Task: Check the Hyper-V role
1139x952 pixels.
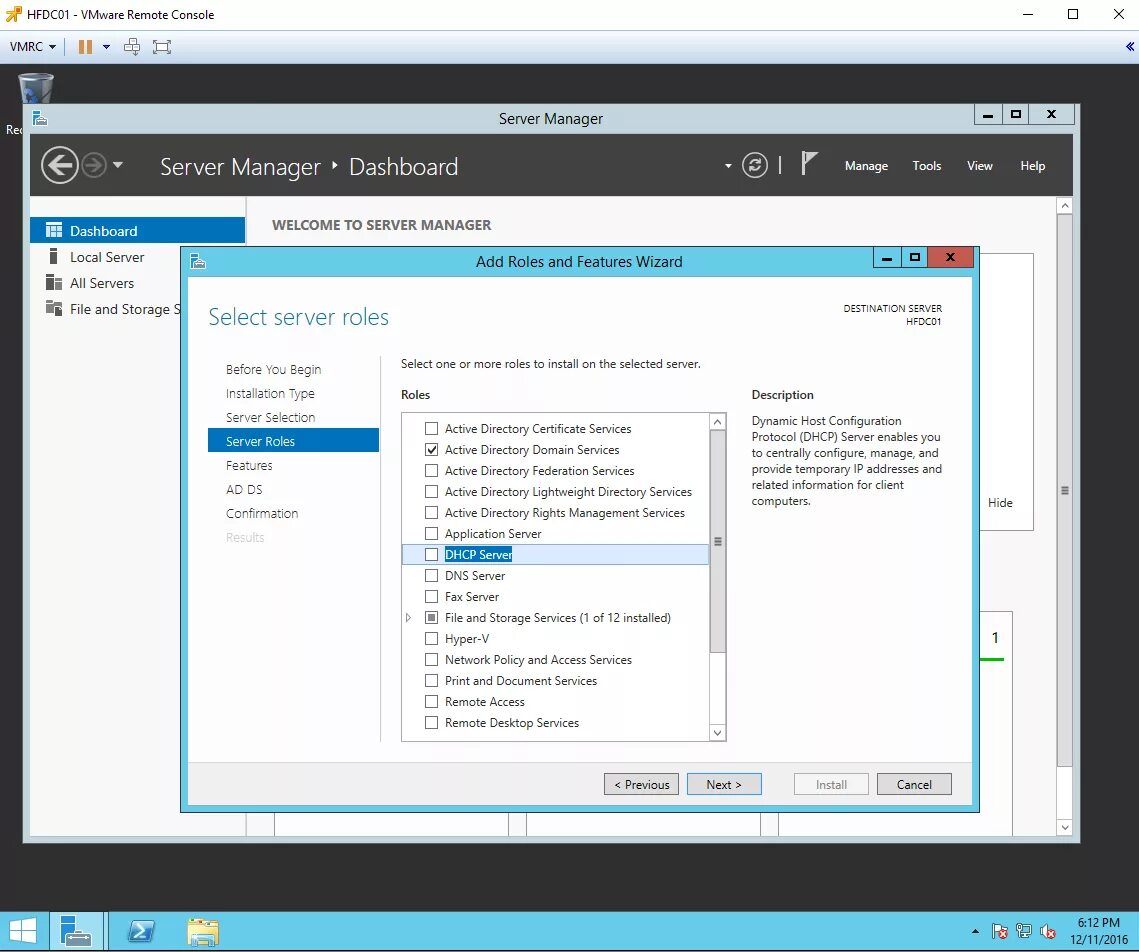Action: tap(431, 639)
